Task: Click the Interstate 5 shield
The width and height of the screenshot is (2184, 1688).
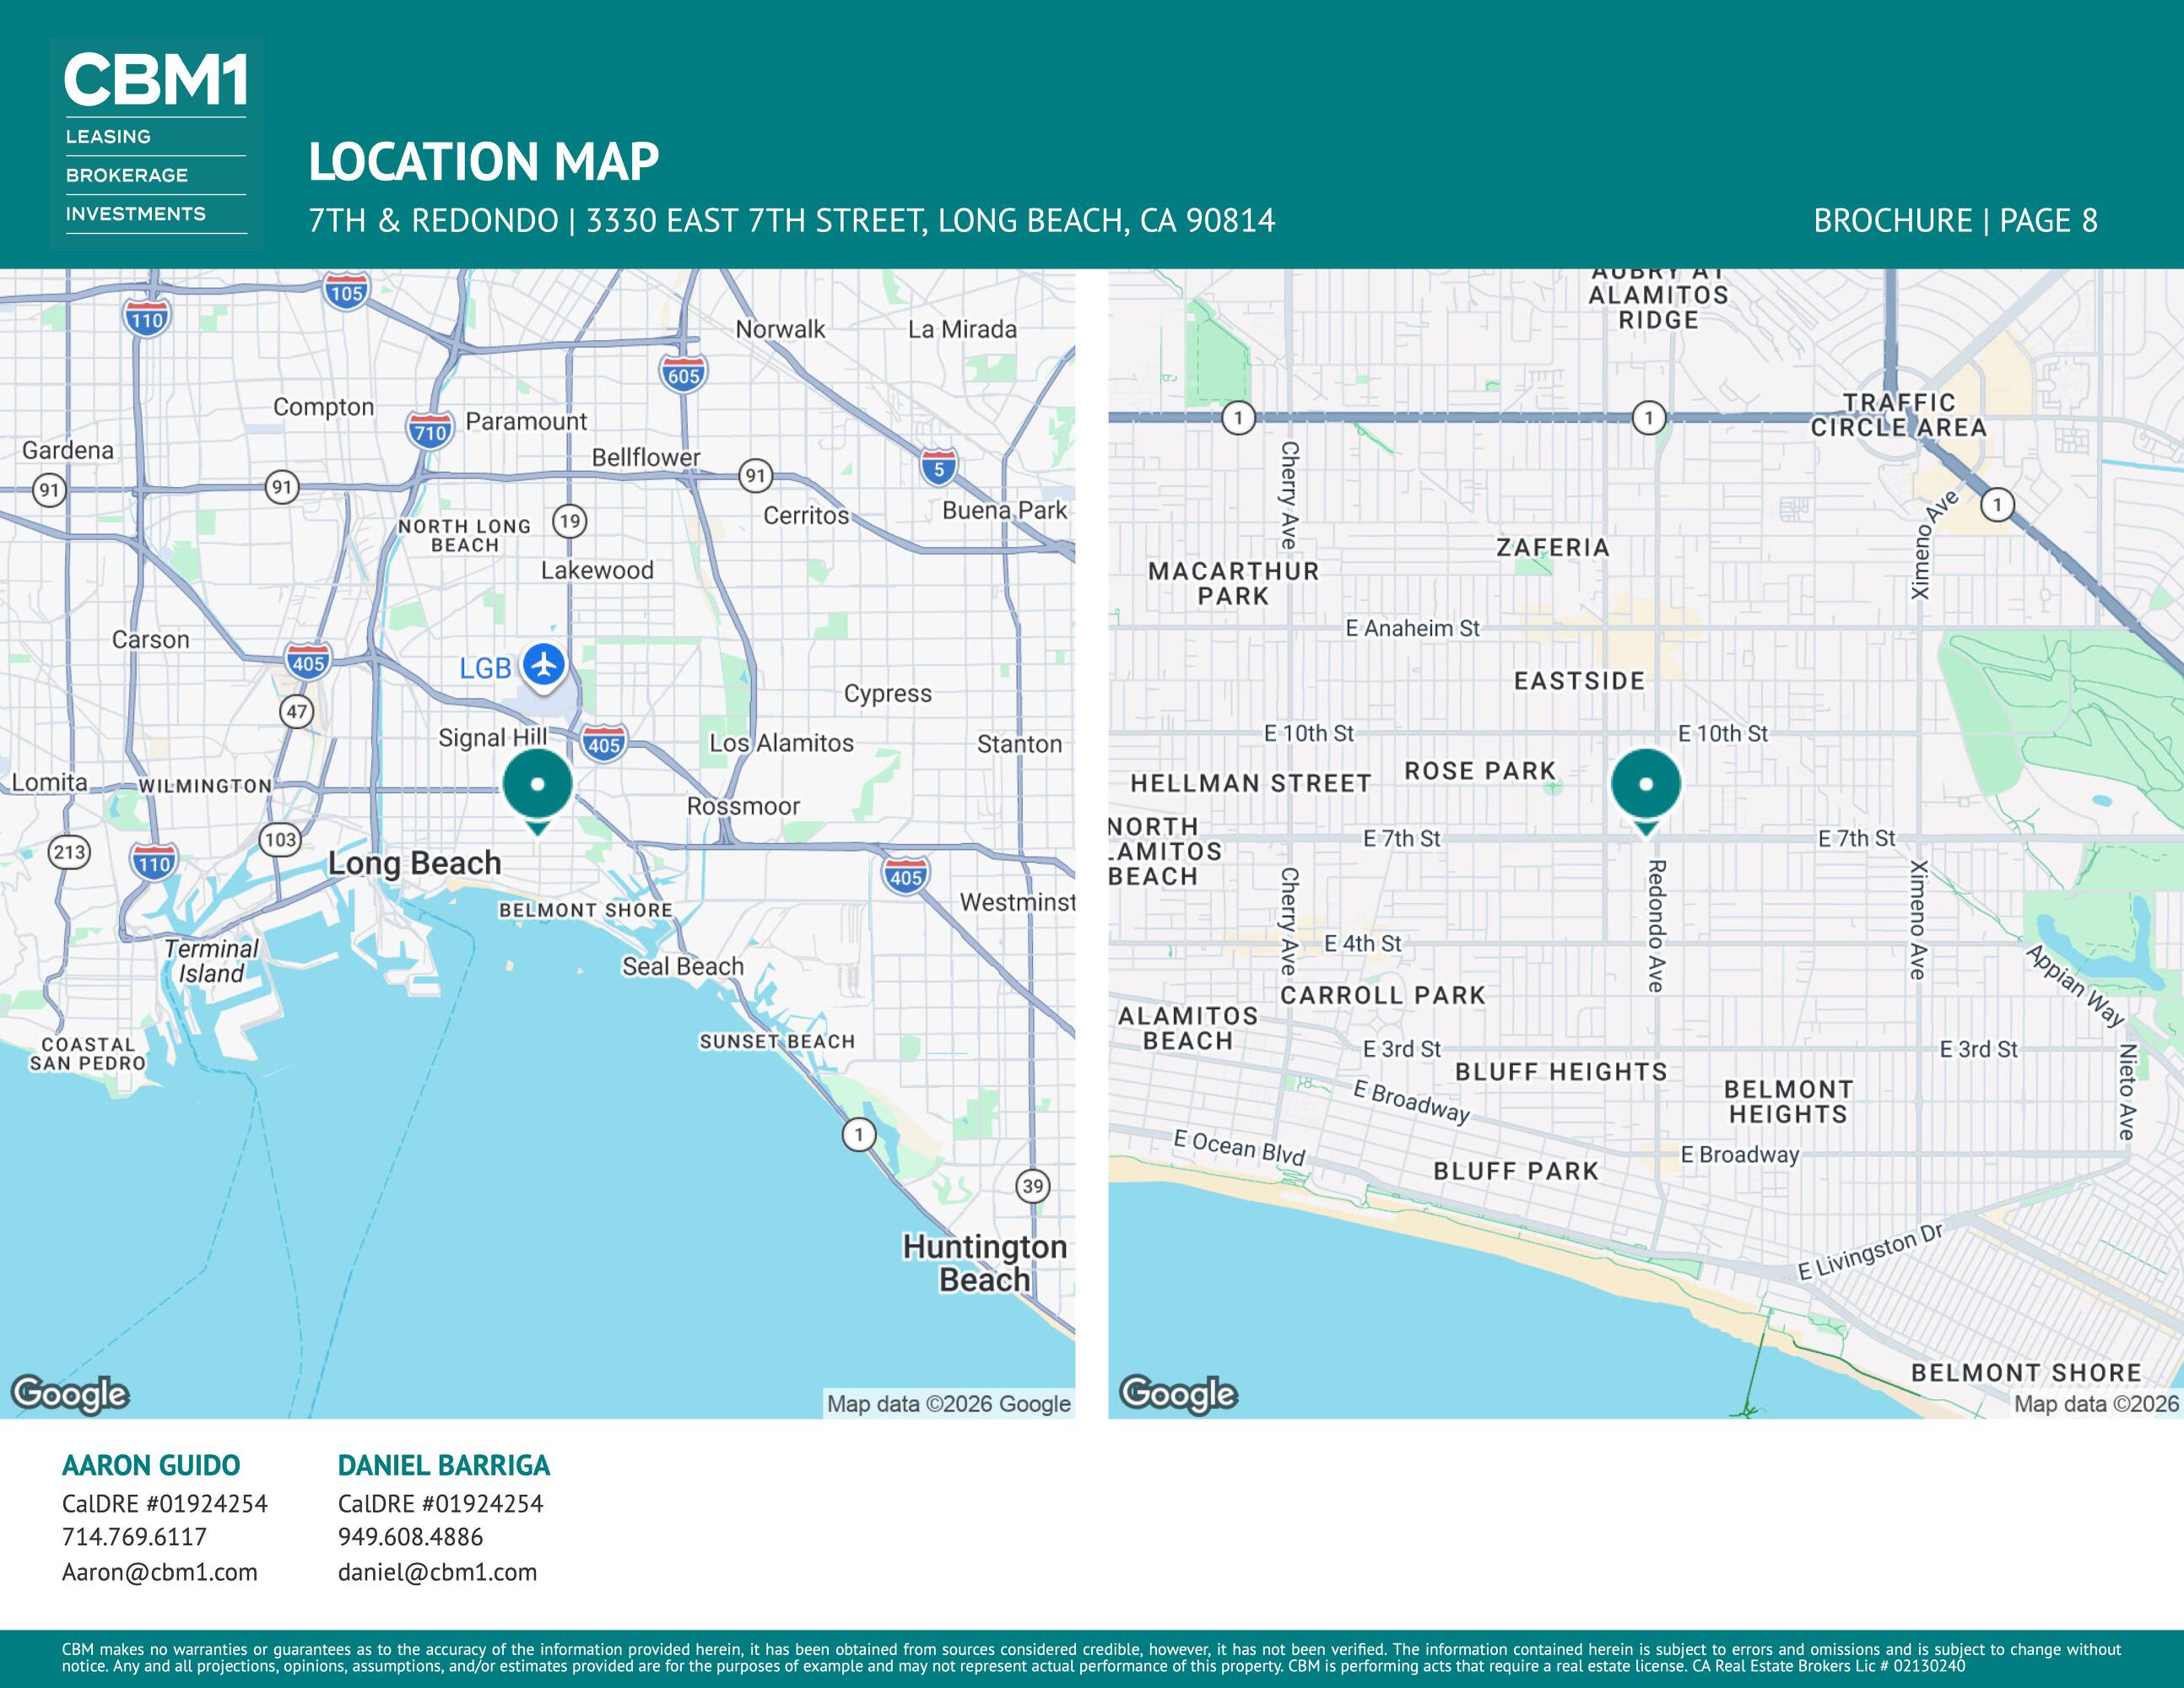Action: [938, 468]
